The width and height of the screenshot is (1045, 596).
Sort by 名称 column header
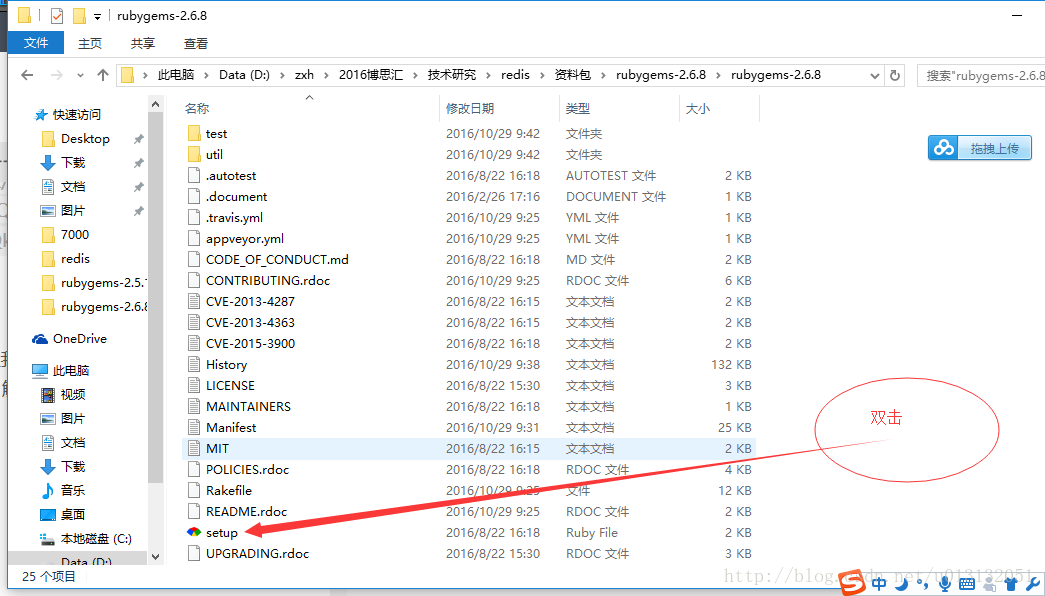[197, 109]
